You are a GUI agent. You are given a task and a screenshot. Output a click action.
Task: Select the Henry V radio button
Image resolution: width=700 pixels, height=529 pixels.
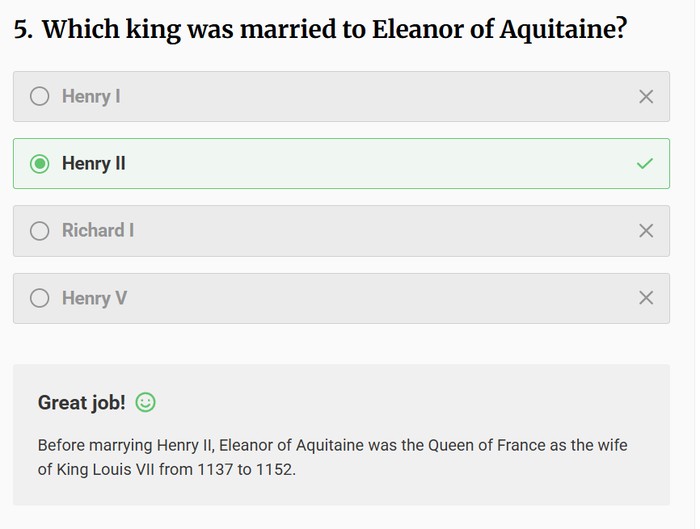40,298
